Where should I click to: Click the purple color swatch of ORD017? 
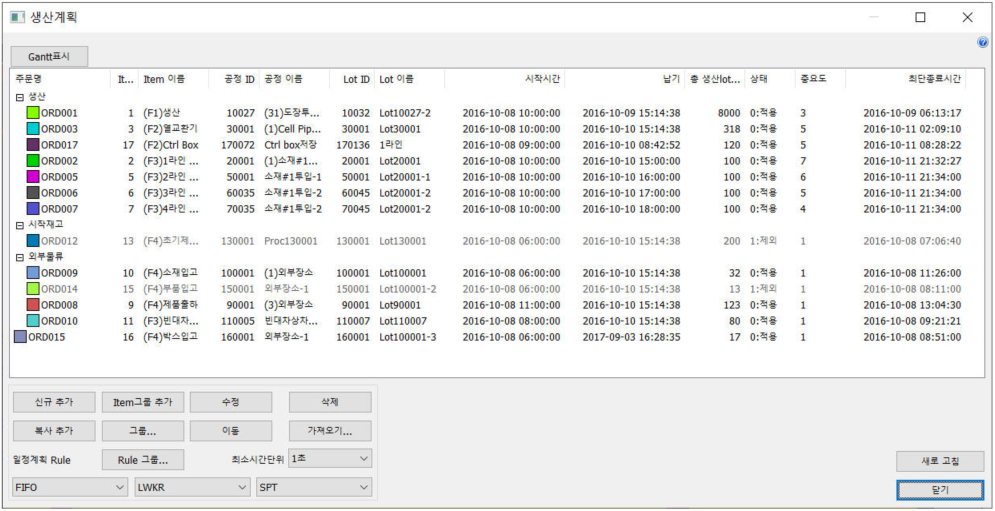pyautogui.click(x=33, y=145)
